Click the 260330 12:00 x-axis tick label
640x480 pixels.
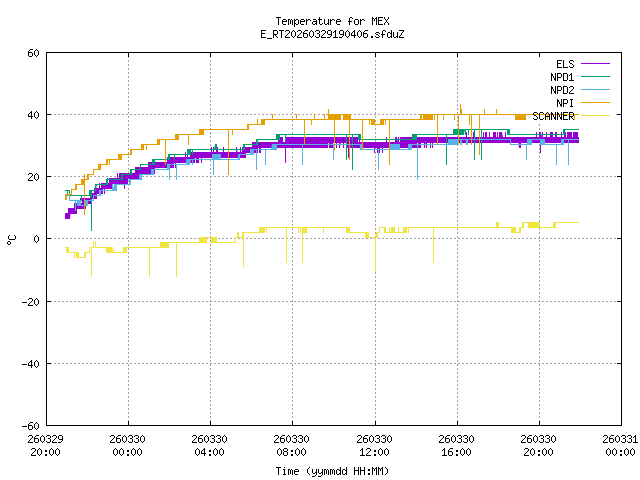click(374, 445)
